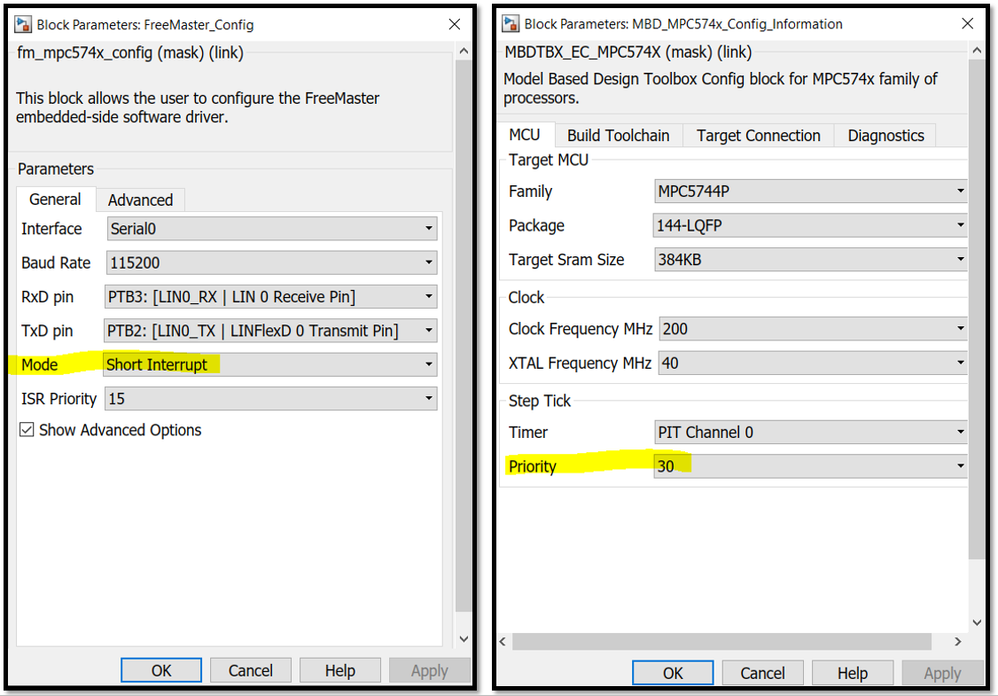Open the Interface dropdown set to Serial0
The image size is (998, 696).
click(272, 228)
